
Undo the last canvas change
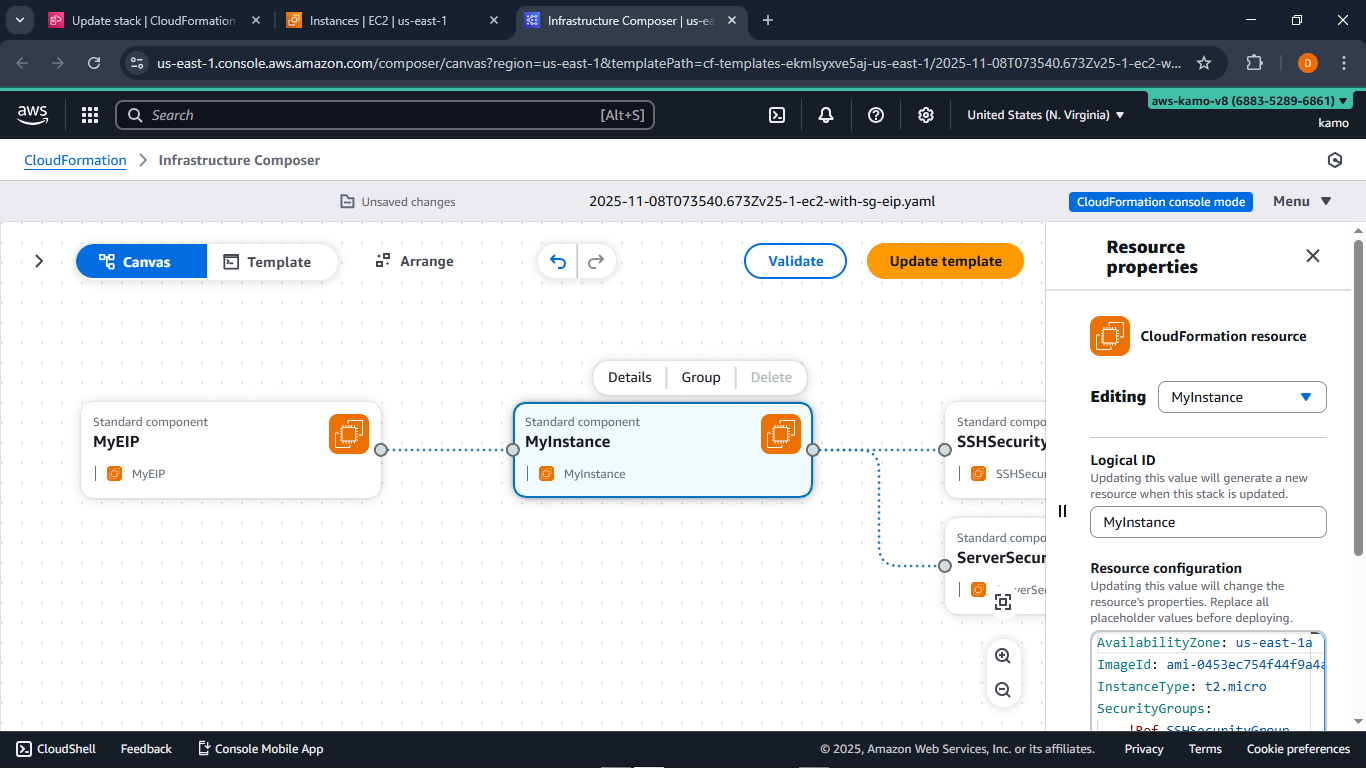pos(557,261)
